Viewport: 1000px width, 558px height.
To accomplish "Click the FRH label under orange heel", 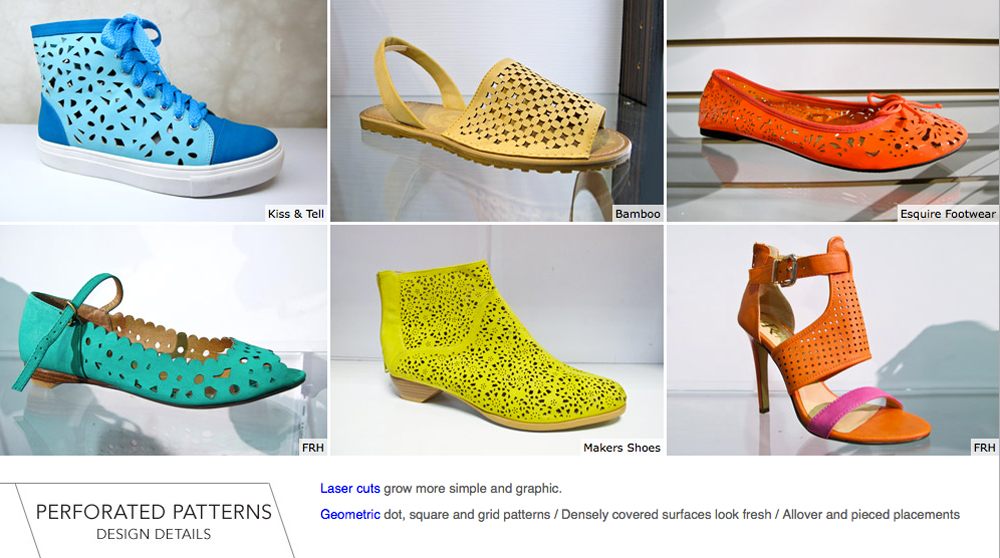I will click(x=984, y=448).
